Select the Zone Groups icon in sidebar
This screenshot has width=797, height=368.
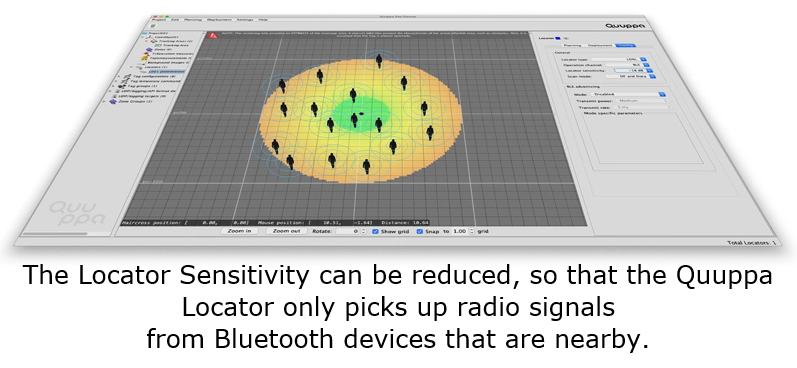click(x=113, y=101)
